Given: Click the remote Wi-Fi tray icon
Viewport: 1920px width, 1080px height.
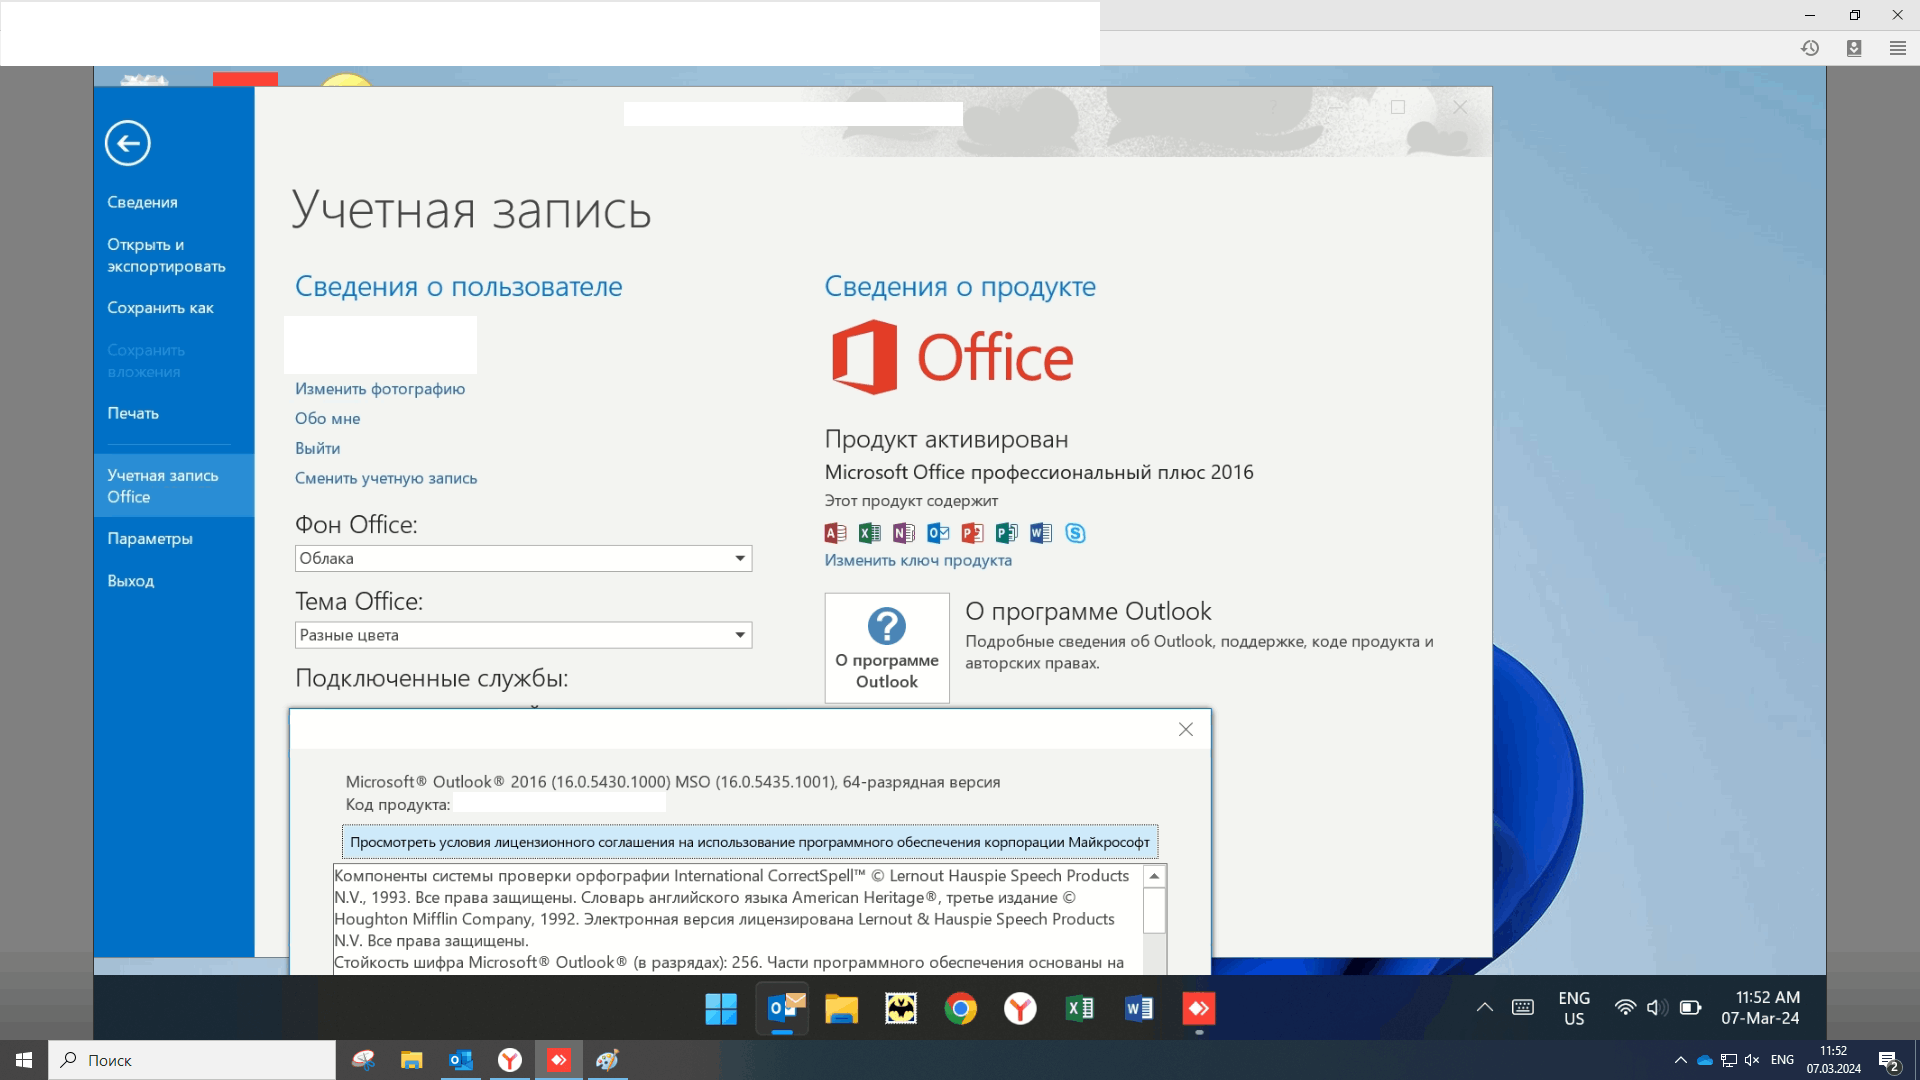Looking at the screenshot, I should click(x=1625, y=1008).
